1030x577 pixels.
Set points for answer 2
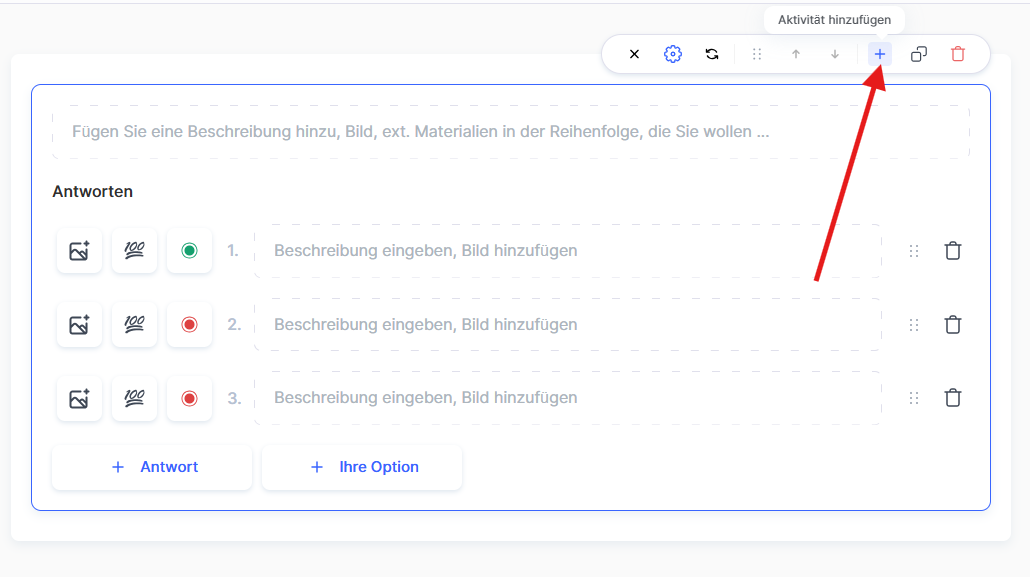[x=134, y=324]
